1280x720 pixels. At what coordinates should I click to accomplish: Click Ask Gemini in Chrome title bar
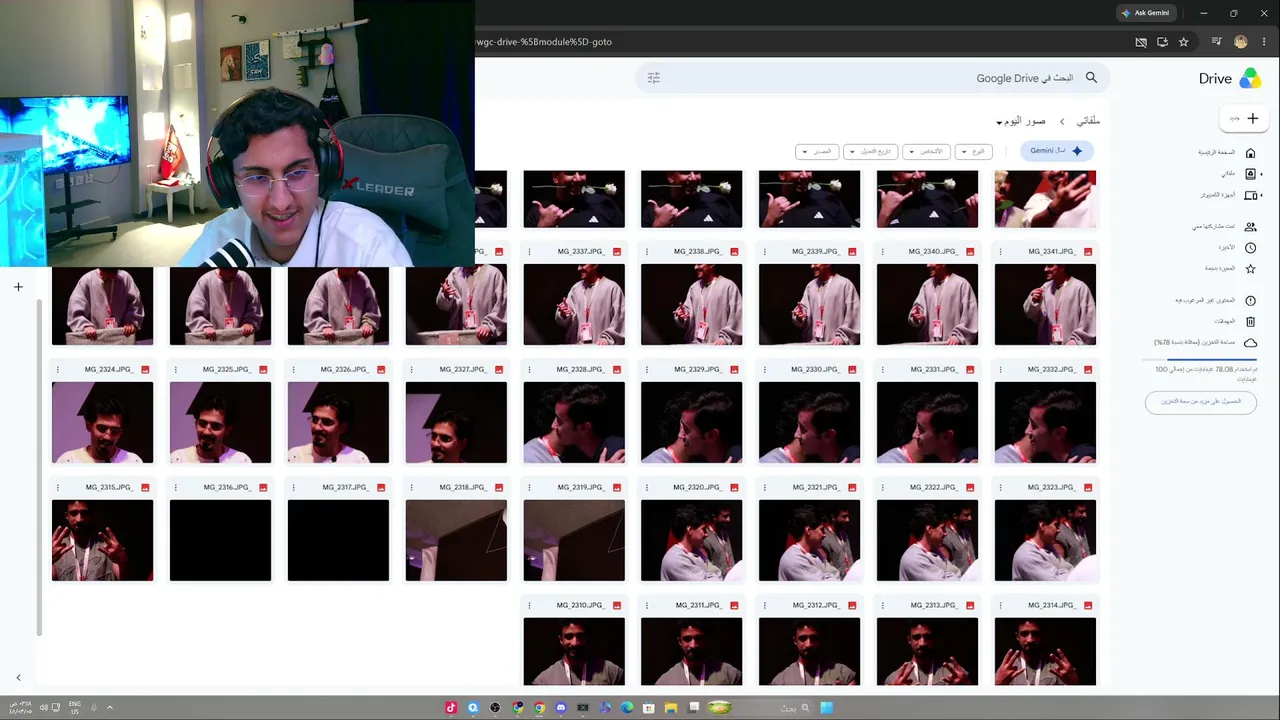1146,13
